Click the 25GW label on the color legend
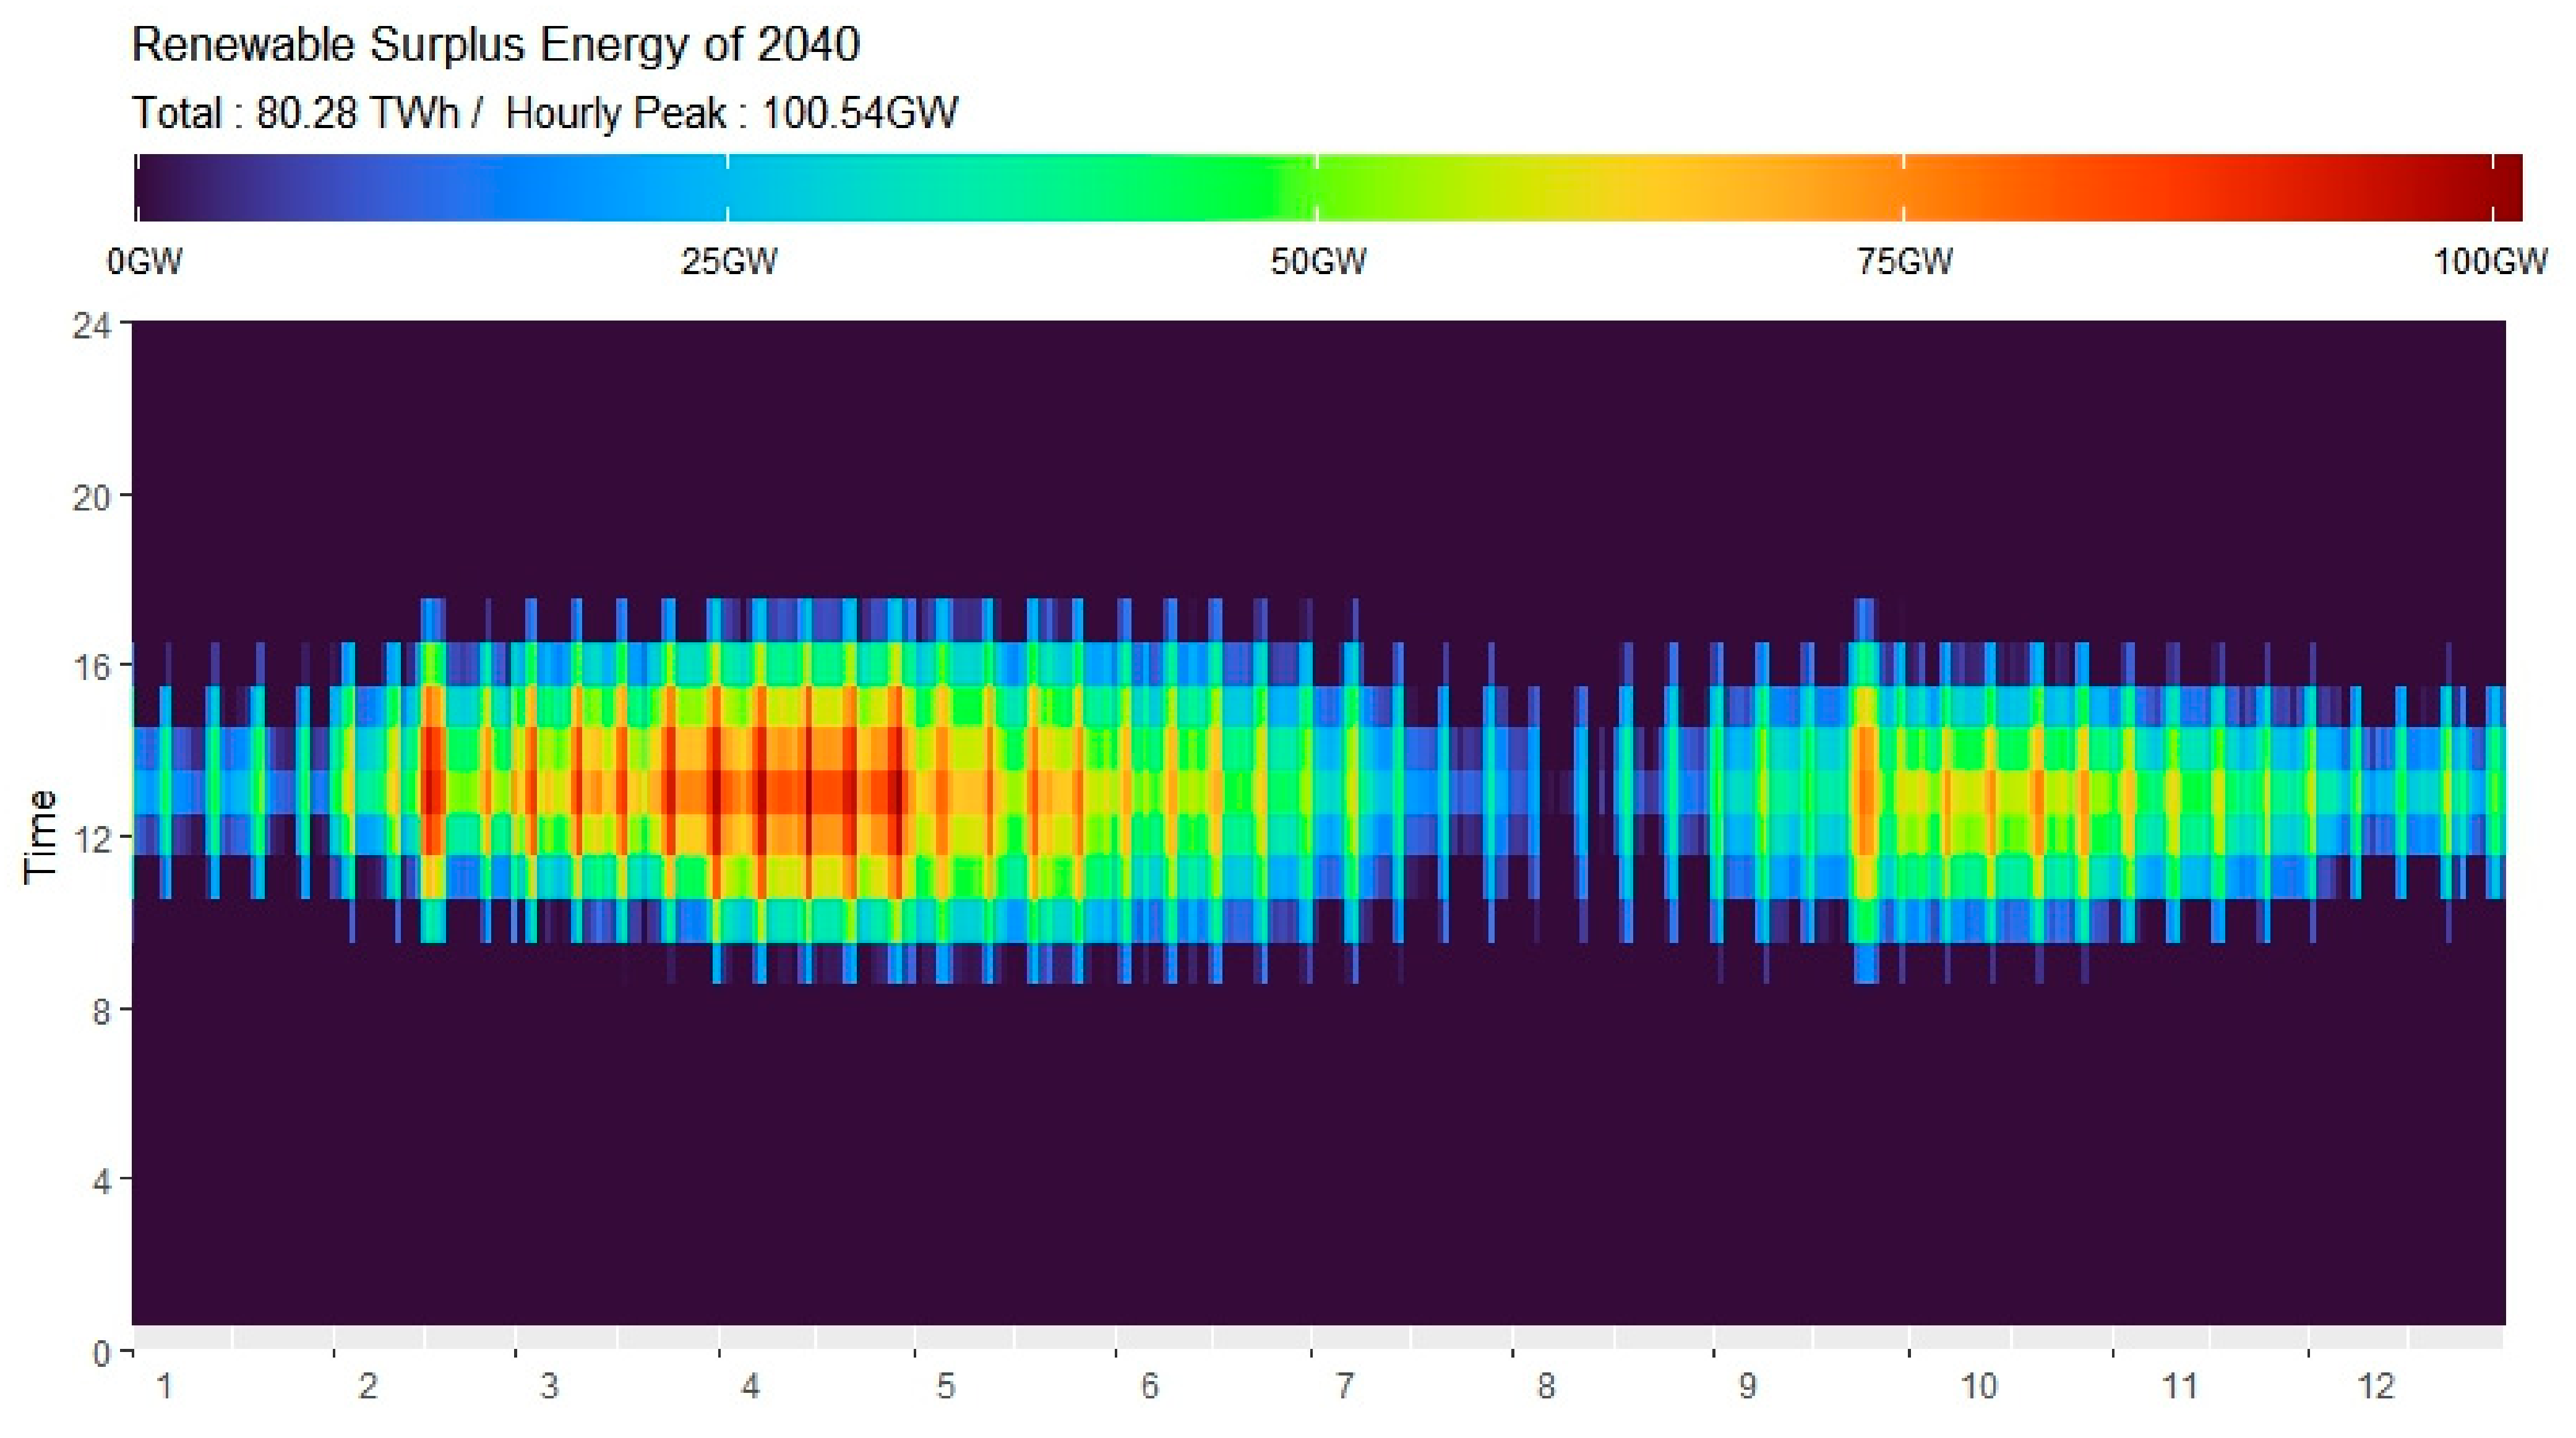 click(x=729, y=262)
